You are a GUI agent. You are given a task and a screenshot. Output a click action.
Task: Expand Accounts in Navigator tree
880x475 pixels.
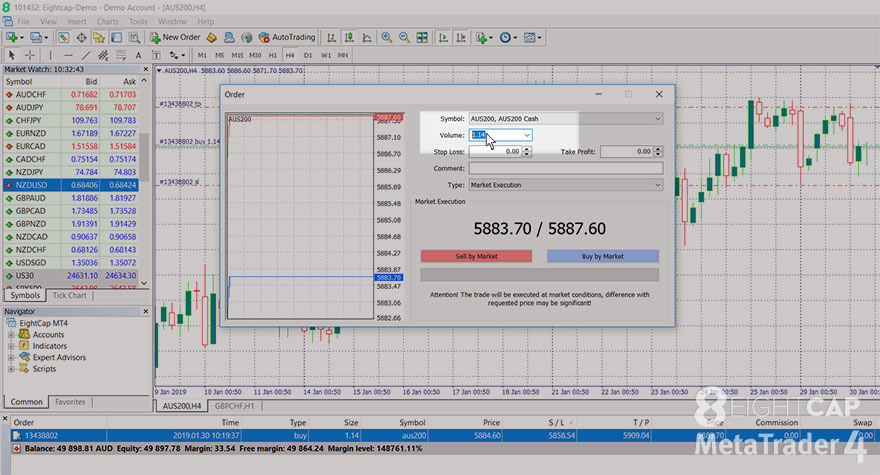coord(11,335)
